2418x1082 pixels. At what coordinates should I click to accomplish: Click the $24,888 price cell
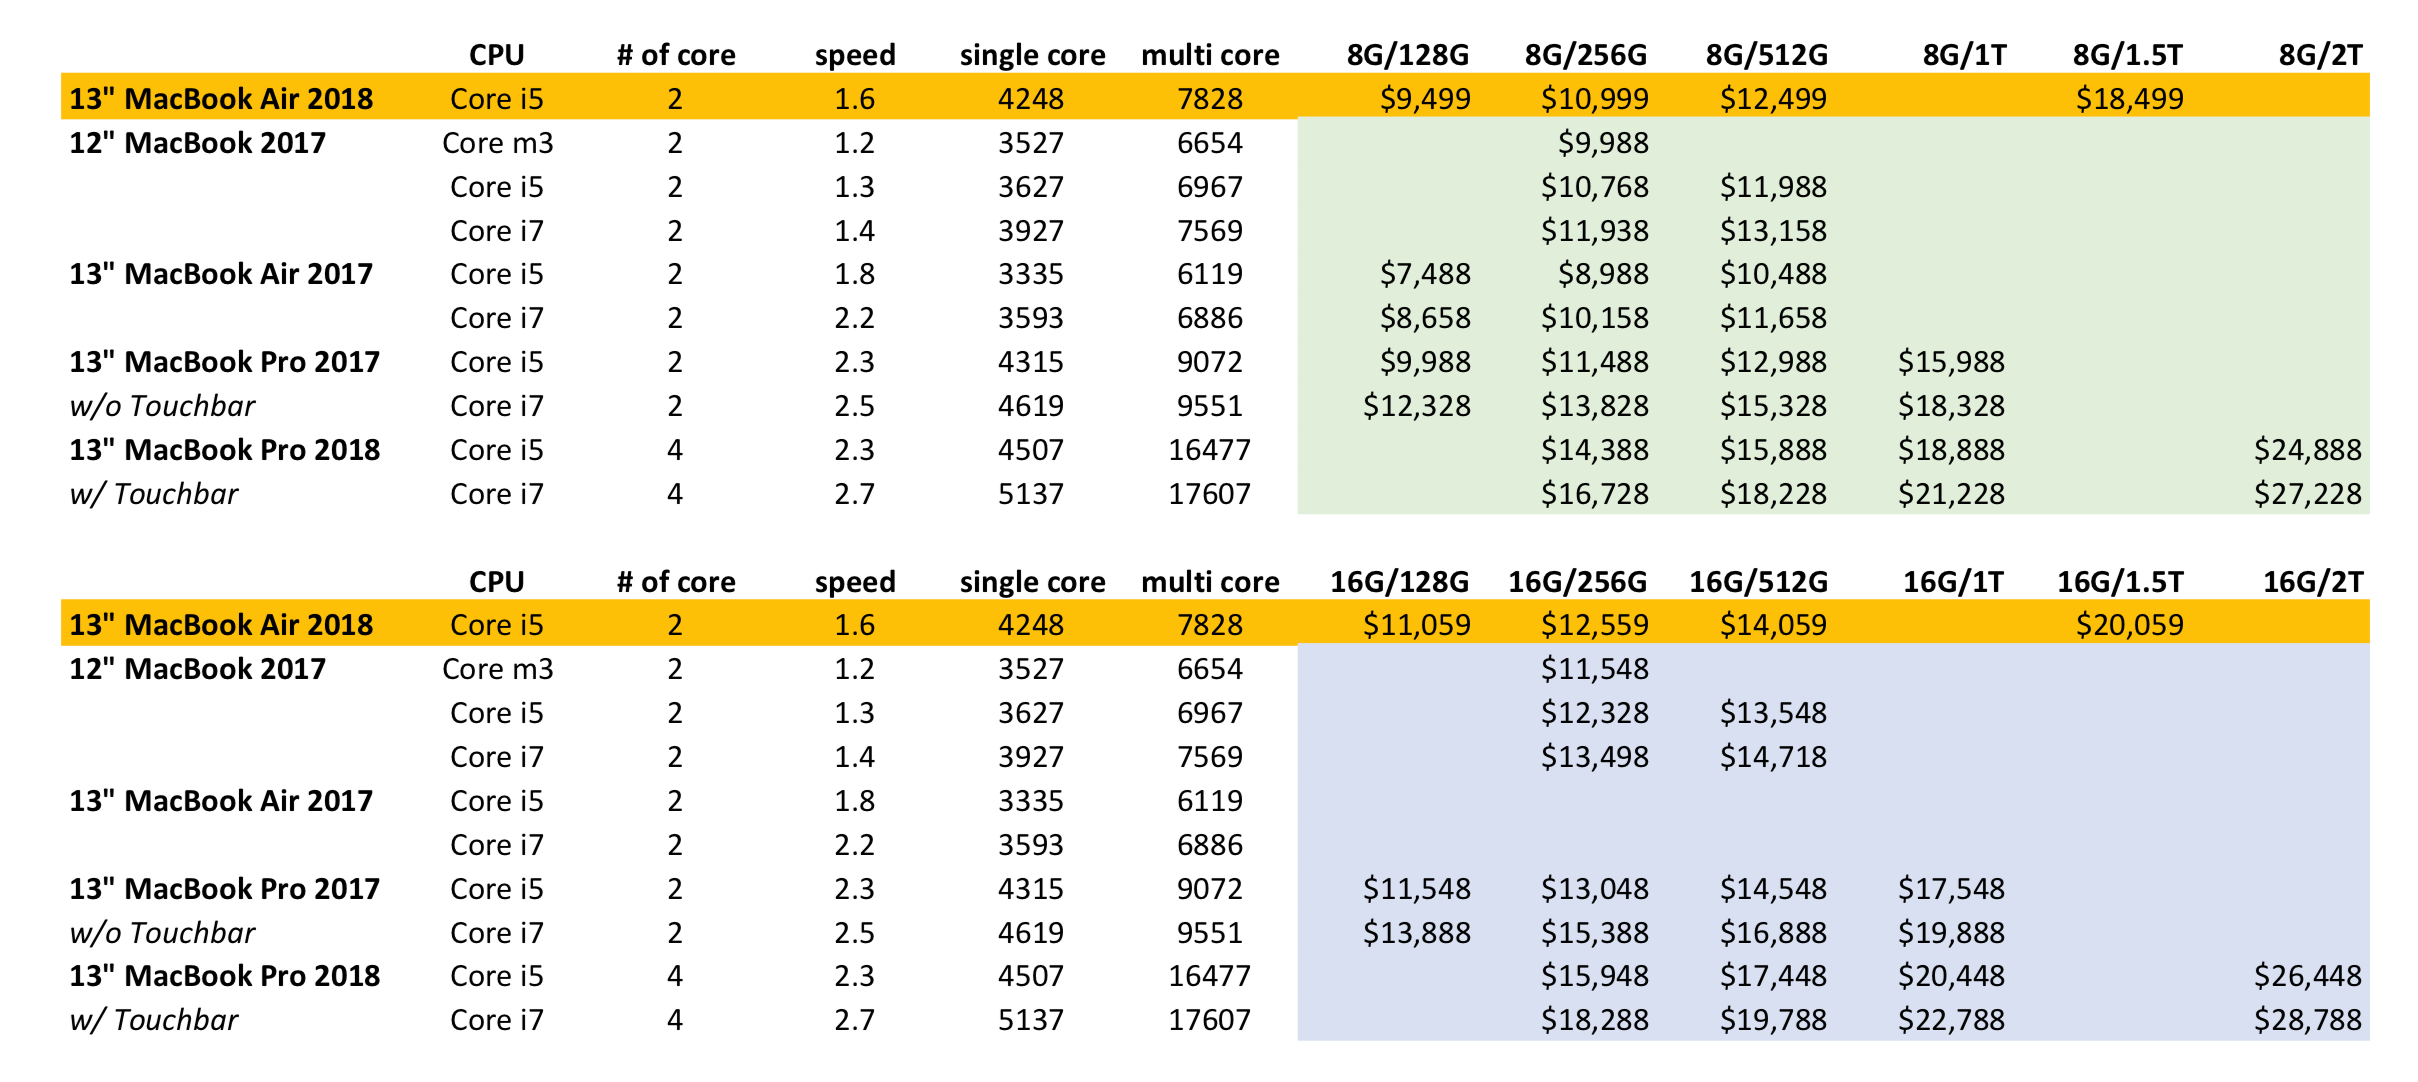[2308, 450]
